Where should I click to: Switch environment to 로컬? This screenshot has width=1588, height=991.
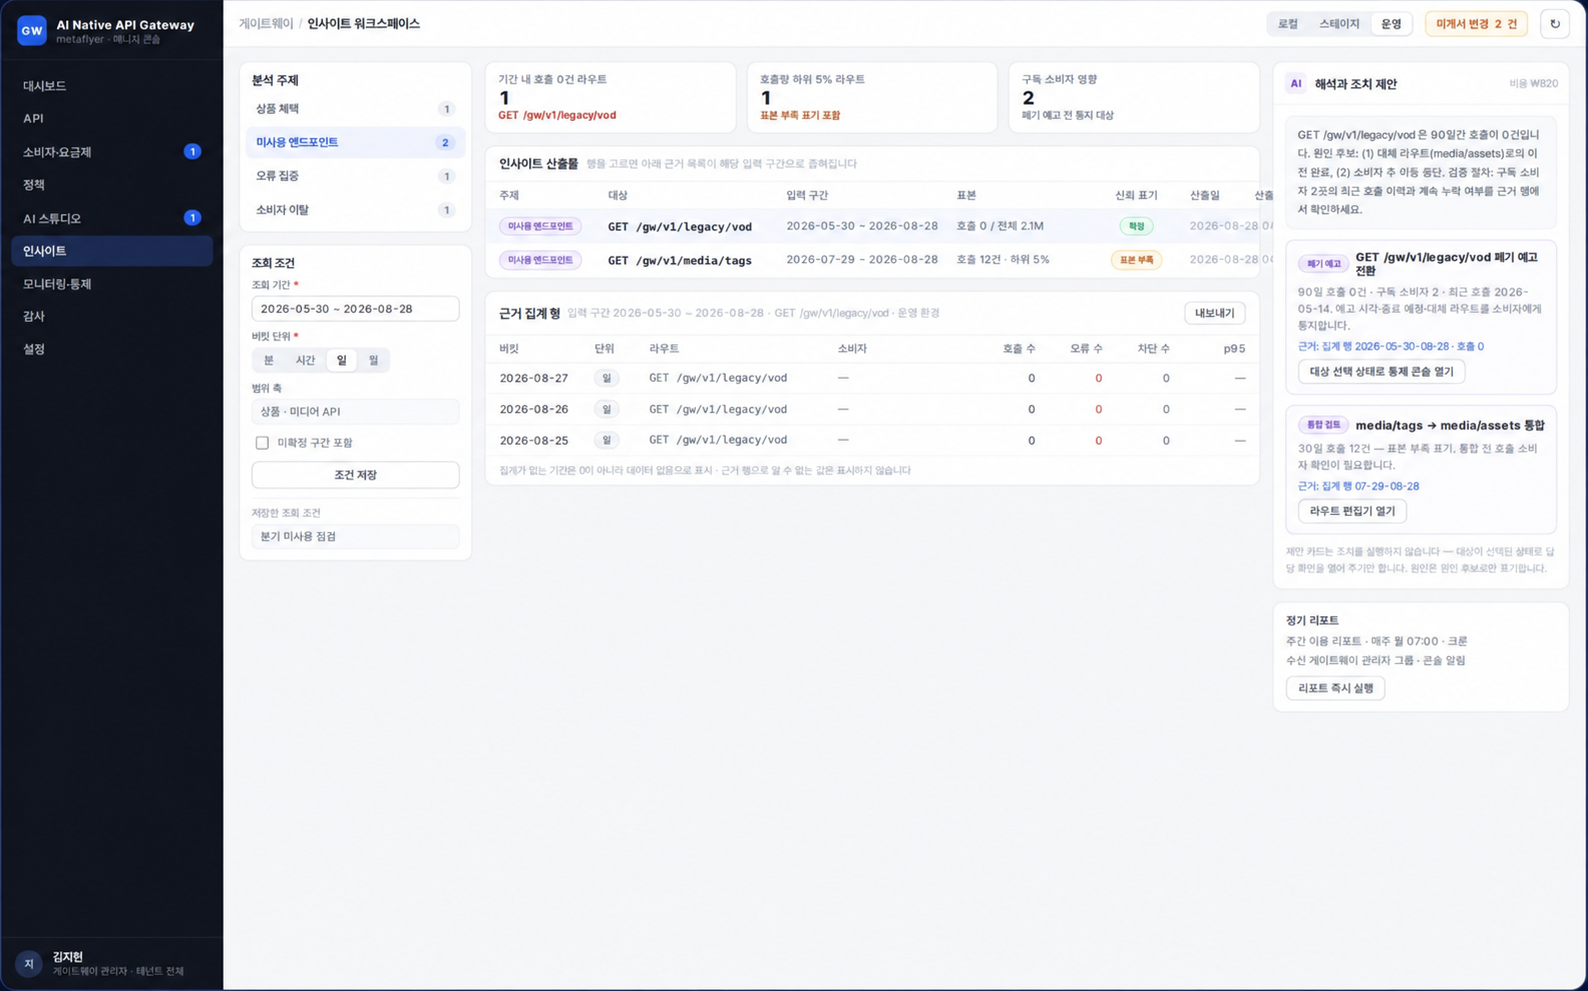(1288, 24)
